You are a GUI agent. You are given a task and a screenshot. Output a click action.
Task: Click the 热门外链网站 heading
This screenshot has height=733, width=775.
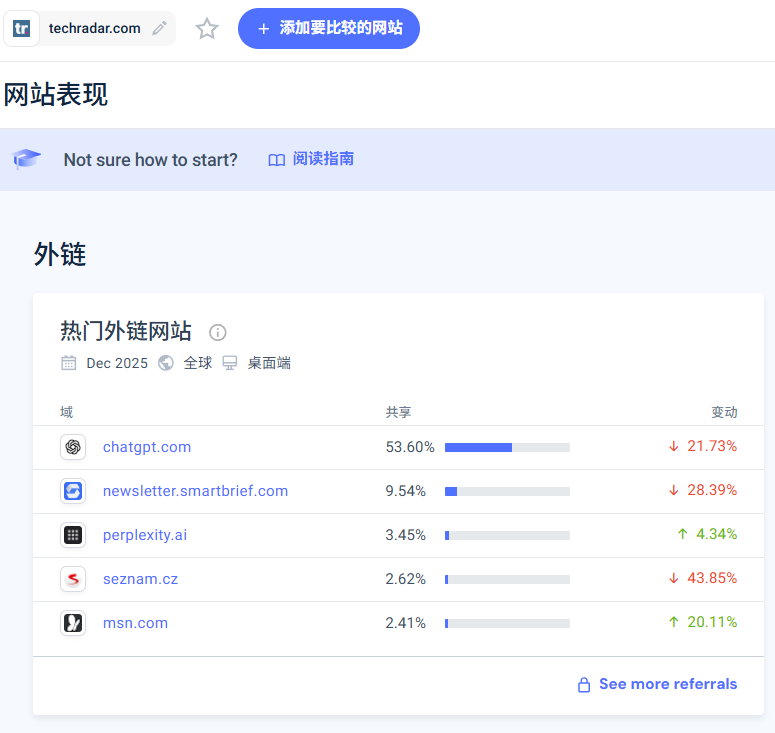coord(126,331)
